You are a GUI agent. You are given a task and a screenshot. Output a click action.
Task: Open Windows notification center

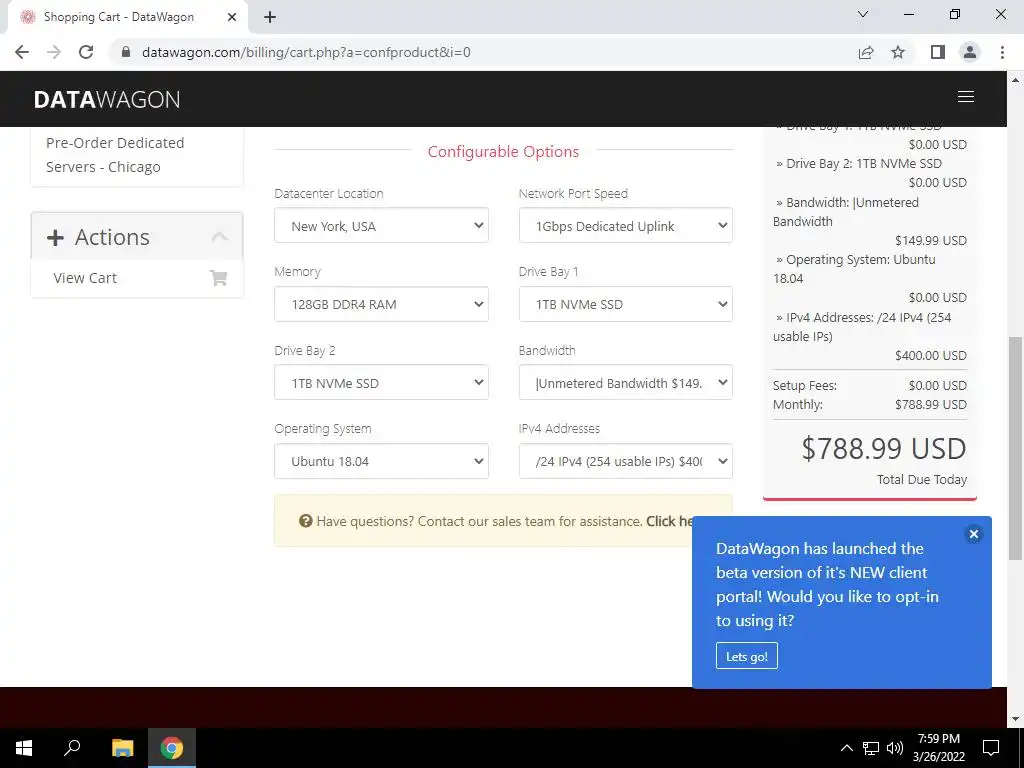(x=991, y=748)
